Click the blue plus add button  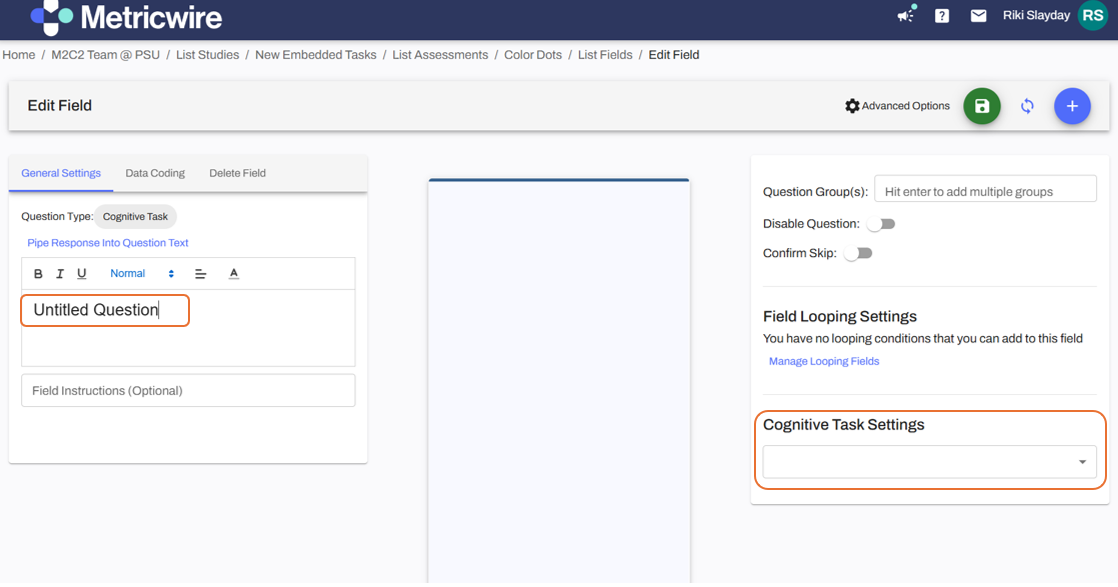(1072, 106)
